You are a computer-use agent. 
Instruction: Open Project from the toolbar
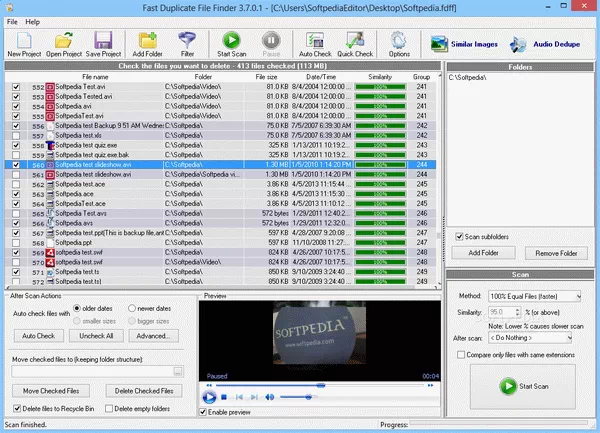64,44
